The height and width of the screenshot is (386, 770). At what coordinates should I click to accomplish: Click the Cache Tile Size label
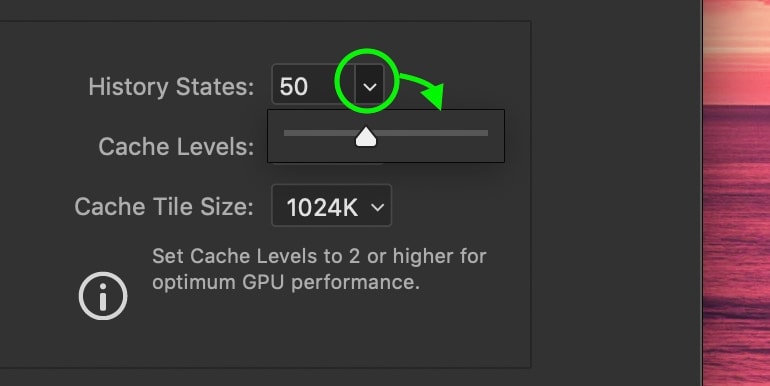coord(164,206)
